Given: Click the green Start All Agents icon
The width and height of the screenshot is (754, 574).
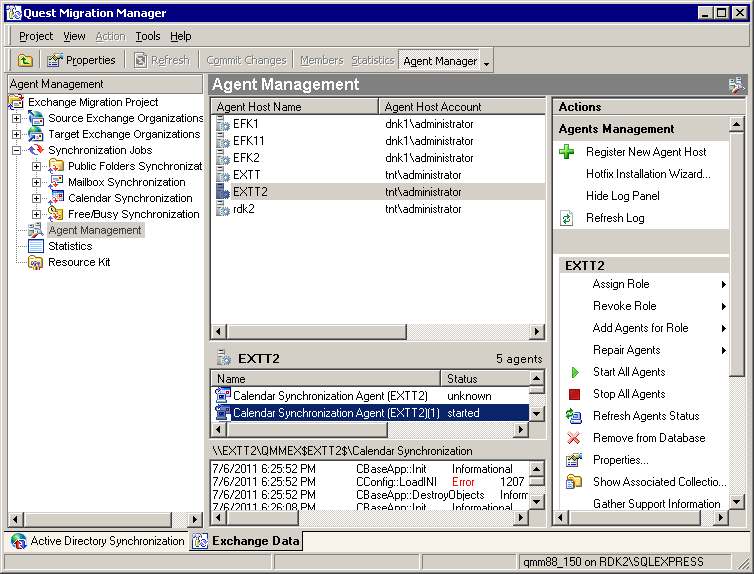Looking at the screenshot, I should coord(574,372).
